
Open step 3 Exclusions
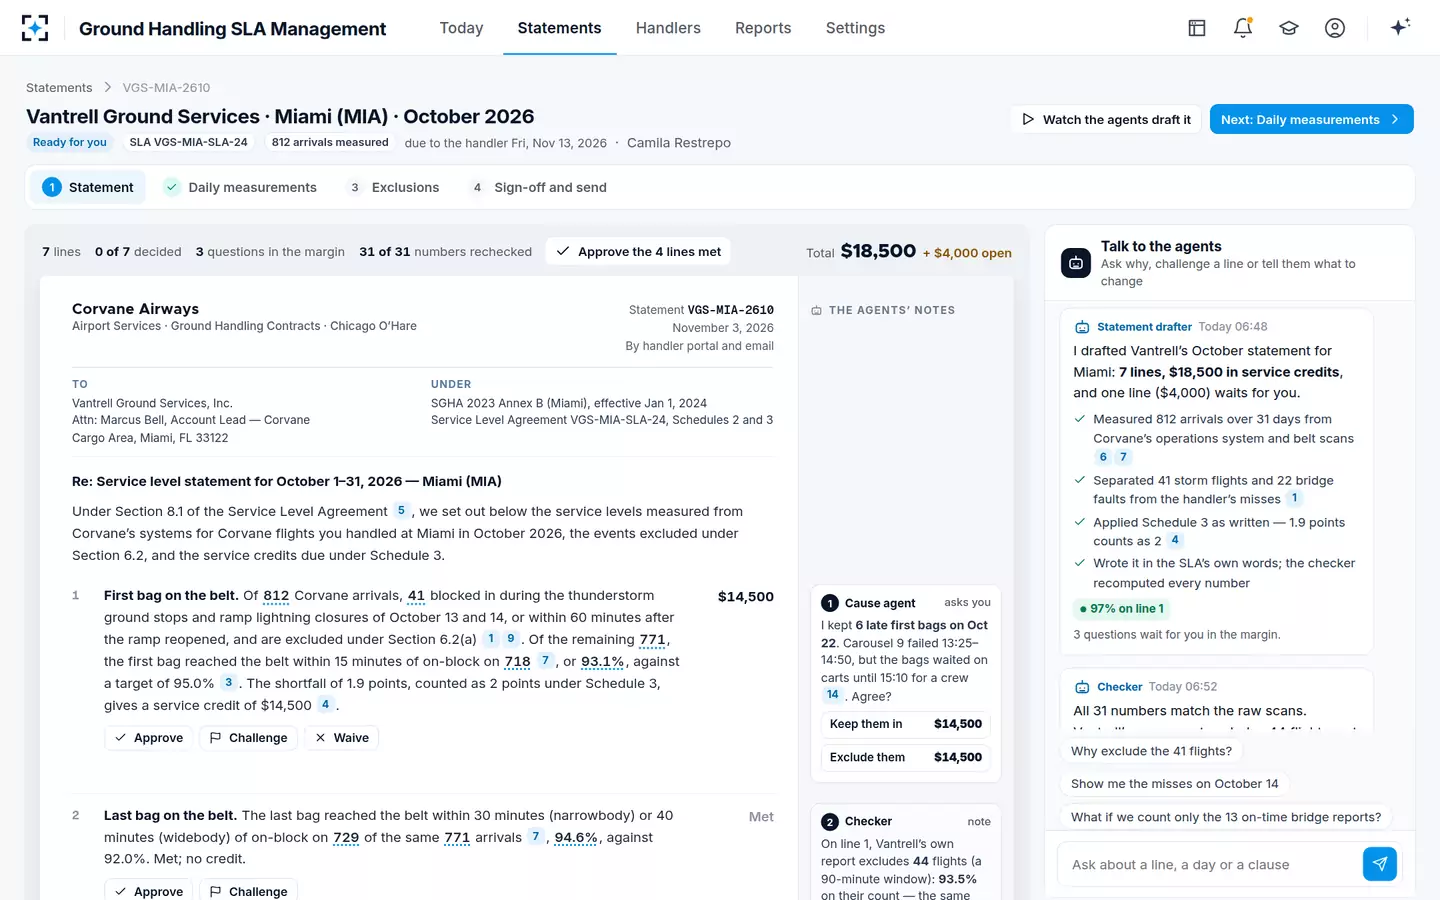[393, 187]
